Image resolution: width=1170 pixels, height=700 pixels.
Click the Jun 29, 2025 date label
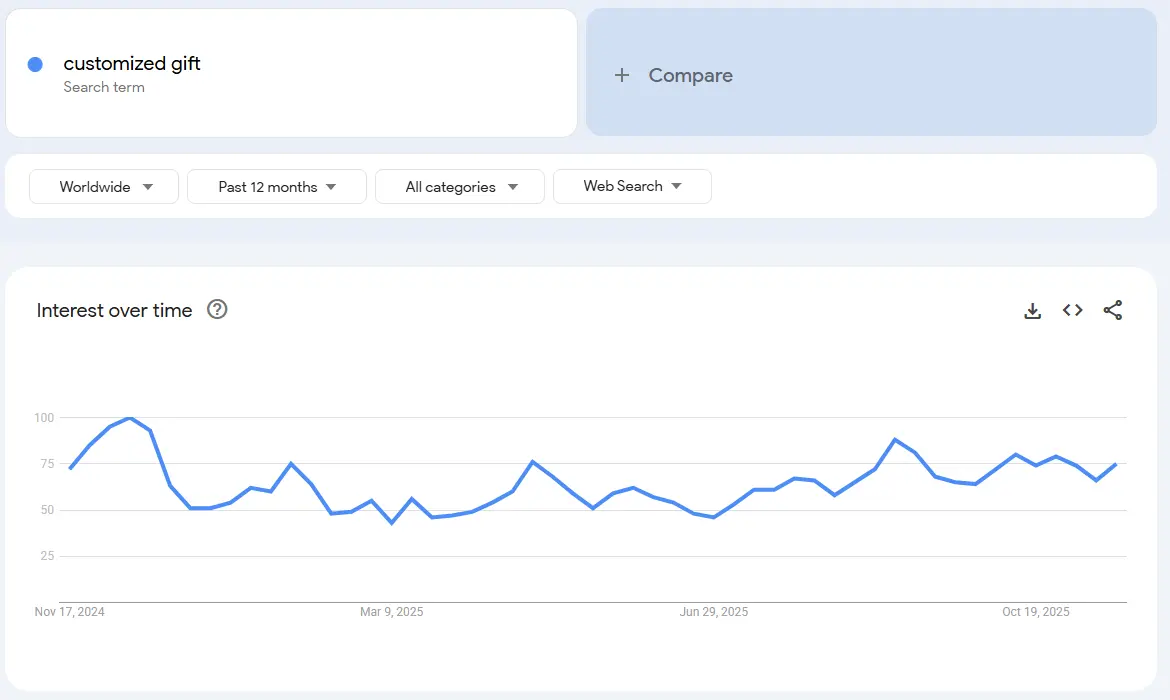[713, 611]
